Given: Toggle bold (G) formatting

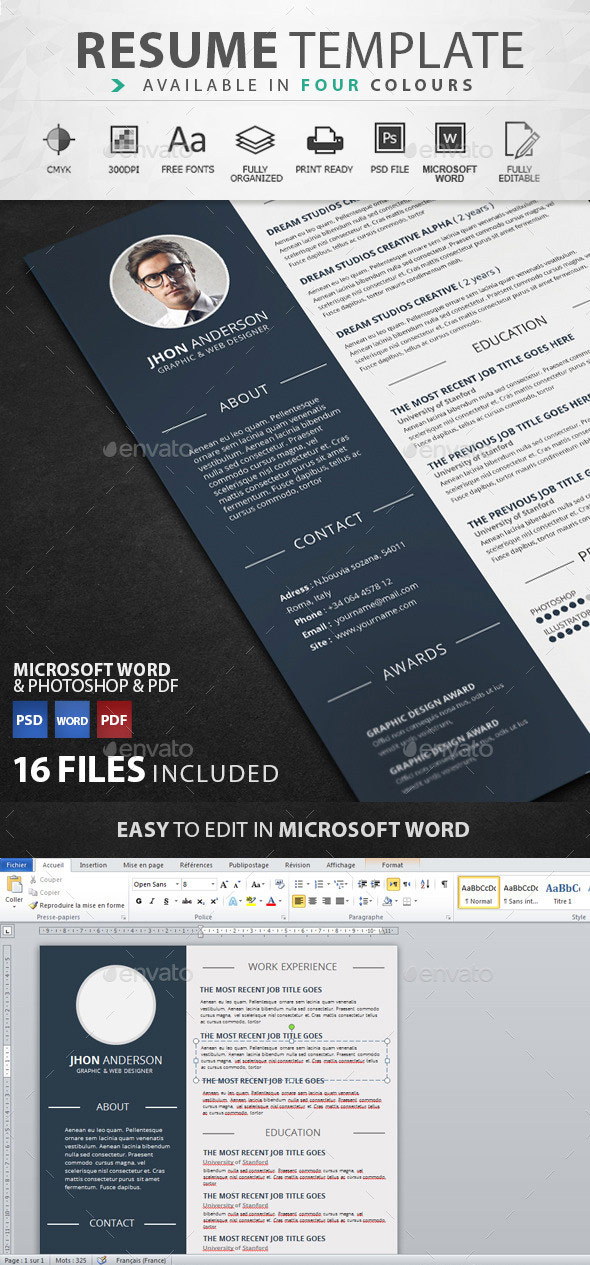Looking at the screenshot, I should 138,901.
